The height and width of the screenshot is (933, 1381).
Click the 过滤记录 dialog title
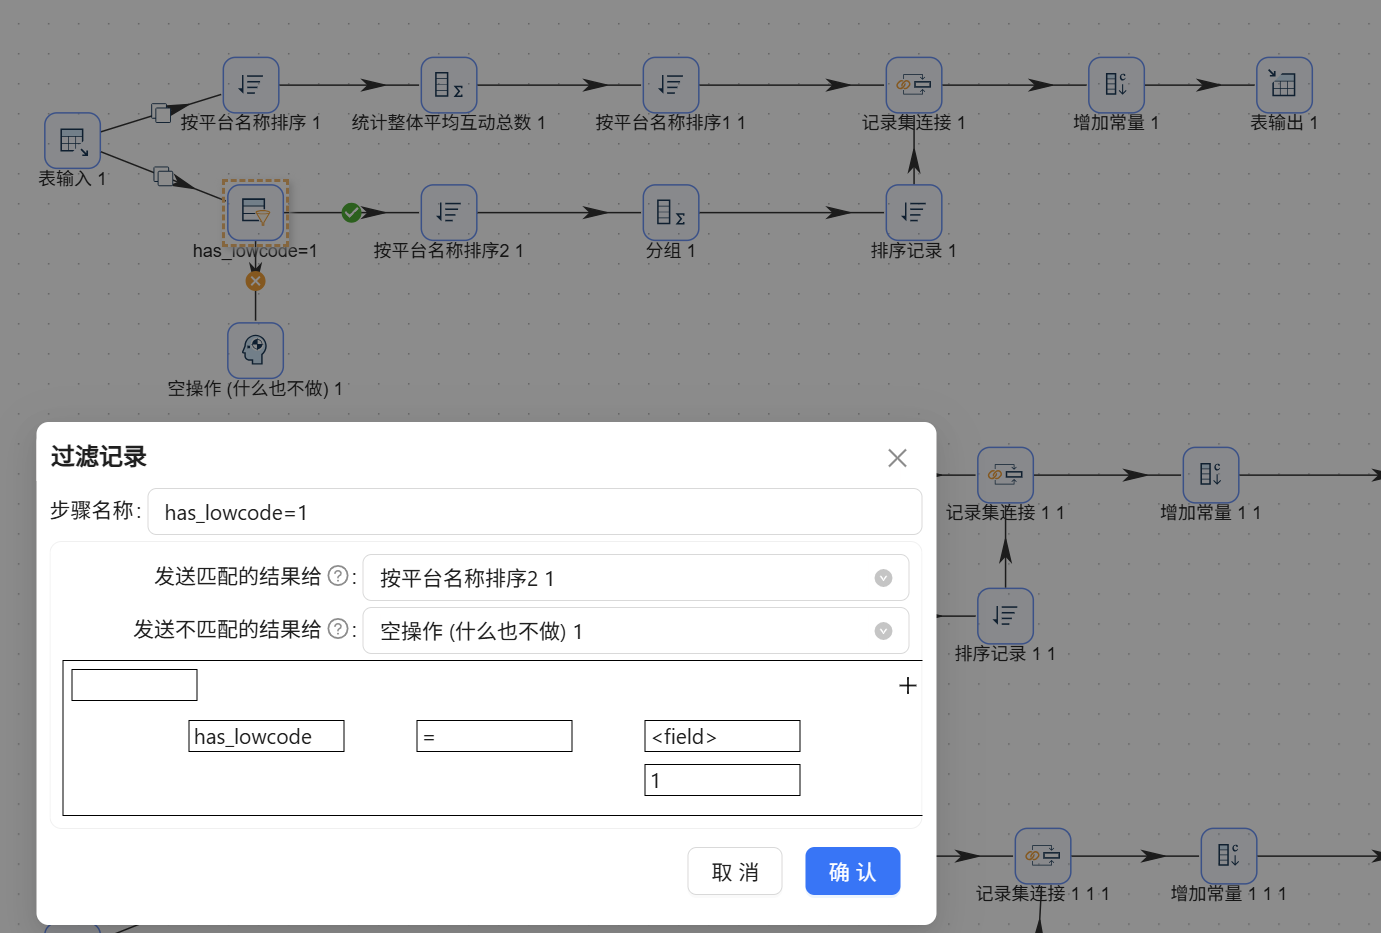pyautogui.click(x=99, y=457)
